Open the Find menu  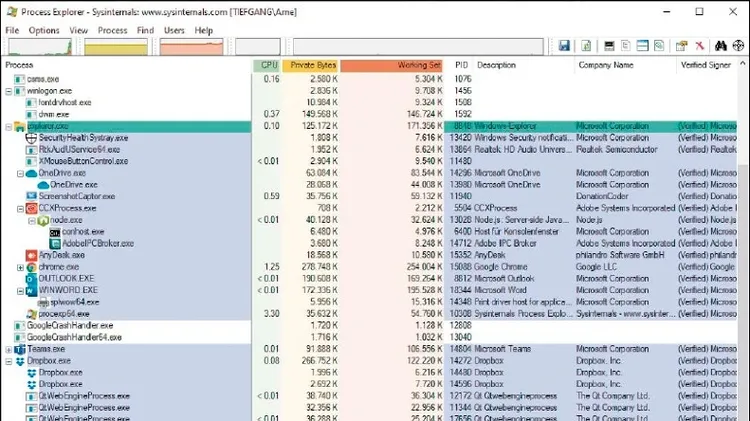145,30
